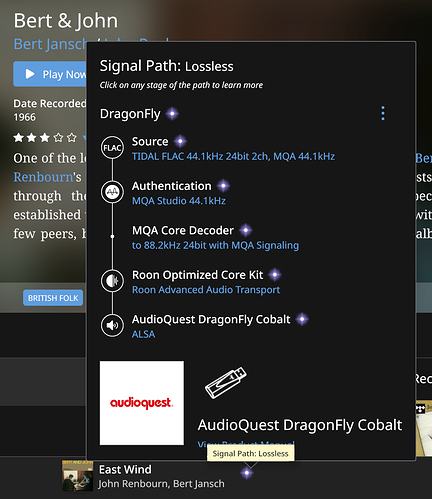Click the purple star beside Authentication

tap(223, 186)
